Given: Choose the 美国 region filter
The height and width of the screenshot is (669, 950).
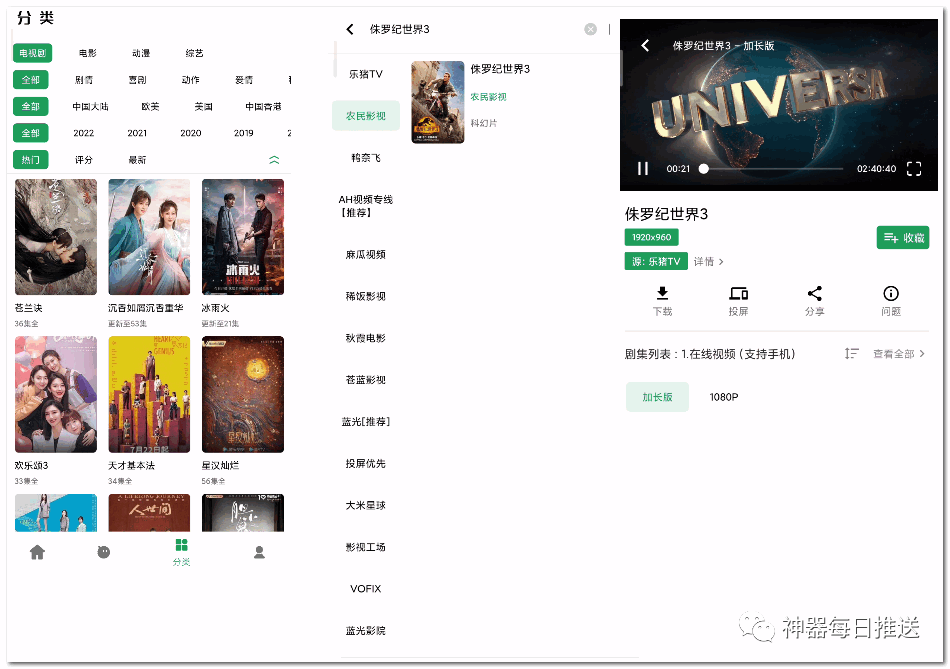Looking at the screenshot, I should point(204,106).
